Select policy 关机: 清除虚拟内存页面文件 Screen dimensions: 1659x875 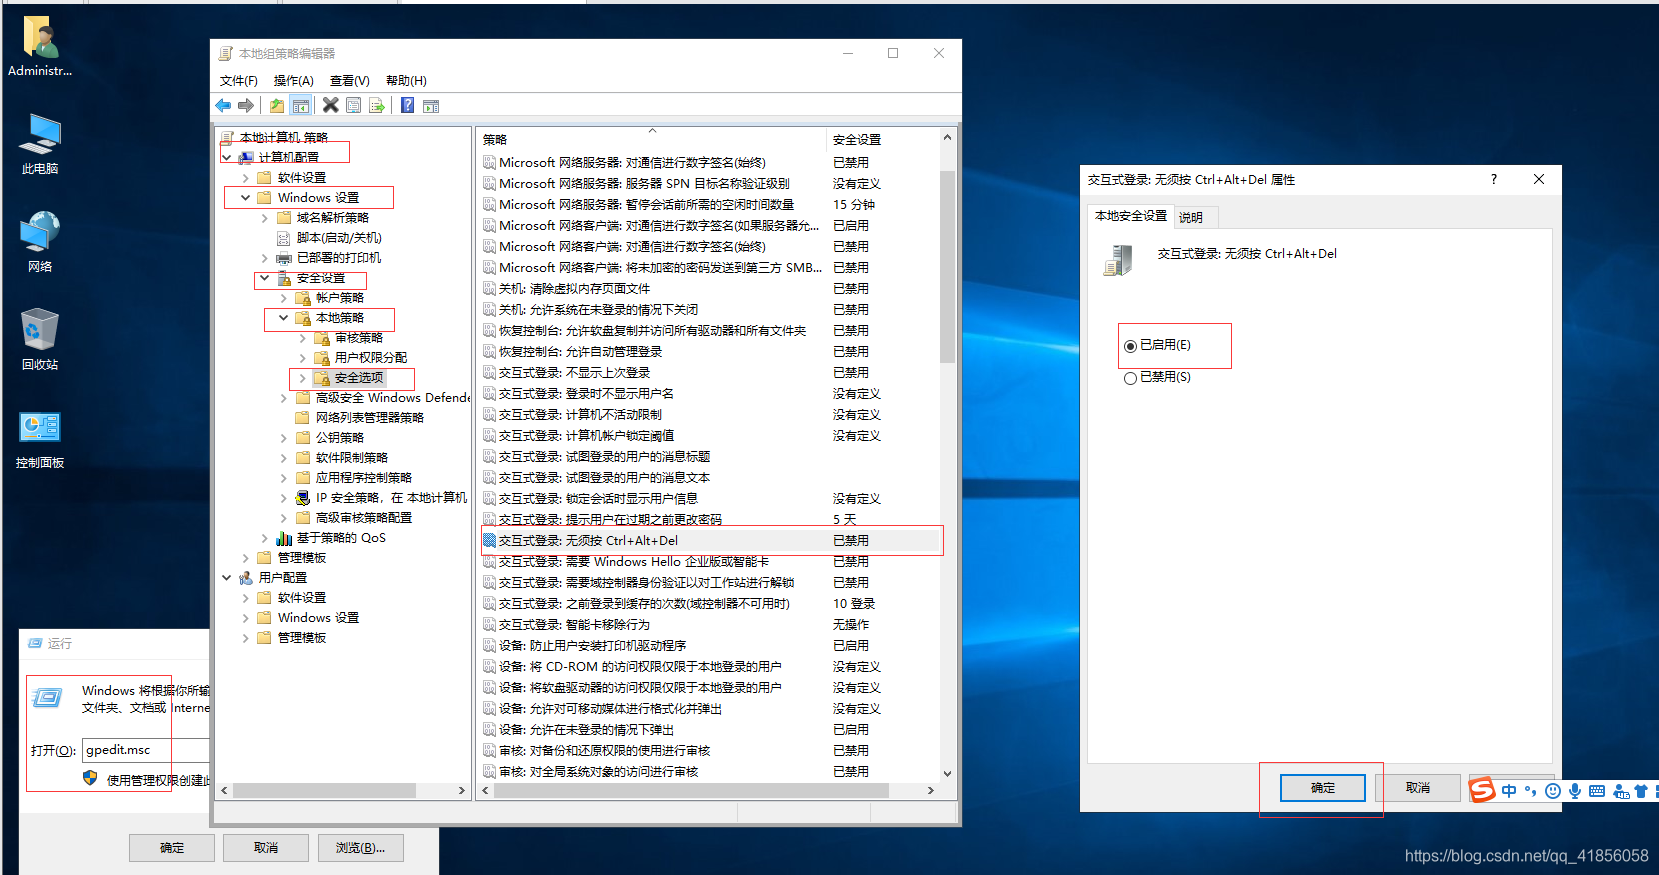[x=711, y=289]
